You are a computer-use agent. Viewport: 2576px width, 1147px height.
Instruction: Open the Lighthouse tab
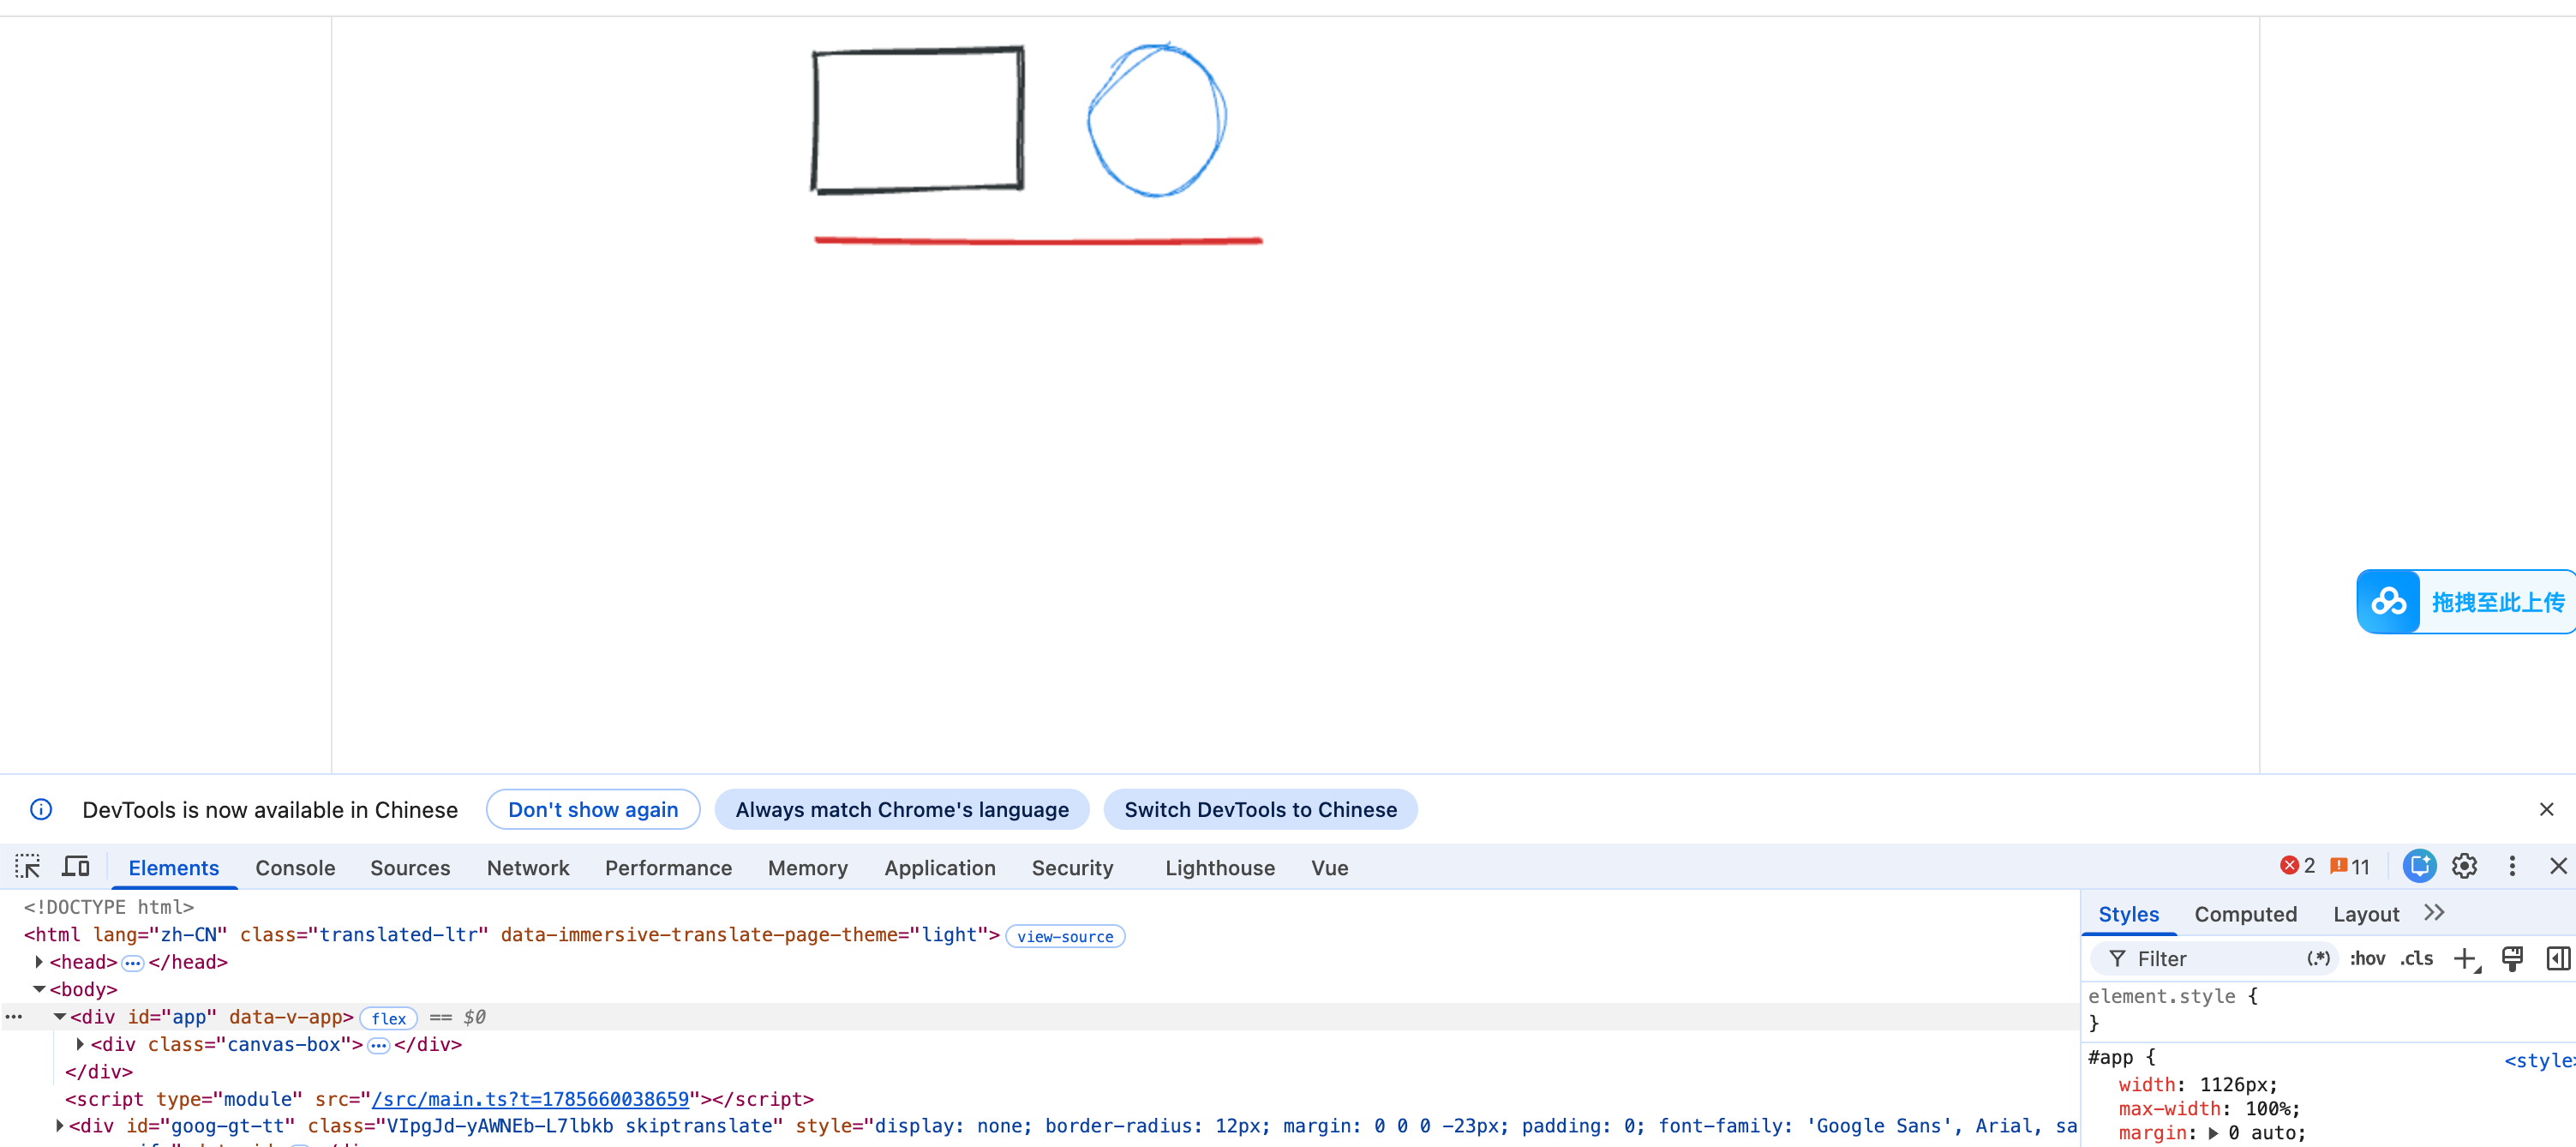(1219, 868)
